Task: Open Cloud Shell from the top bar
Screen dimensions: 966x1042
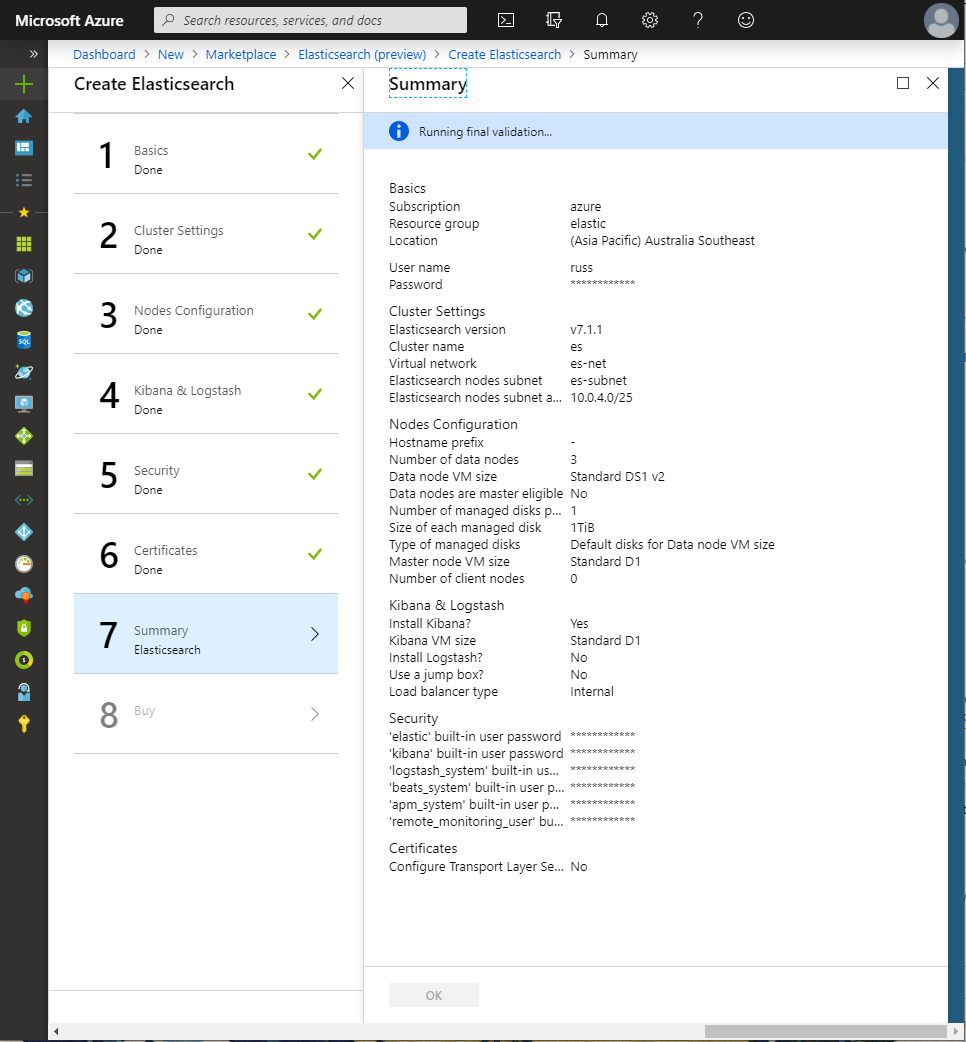Action: pos(507,20)
